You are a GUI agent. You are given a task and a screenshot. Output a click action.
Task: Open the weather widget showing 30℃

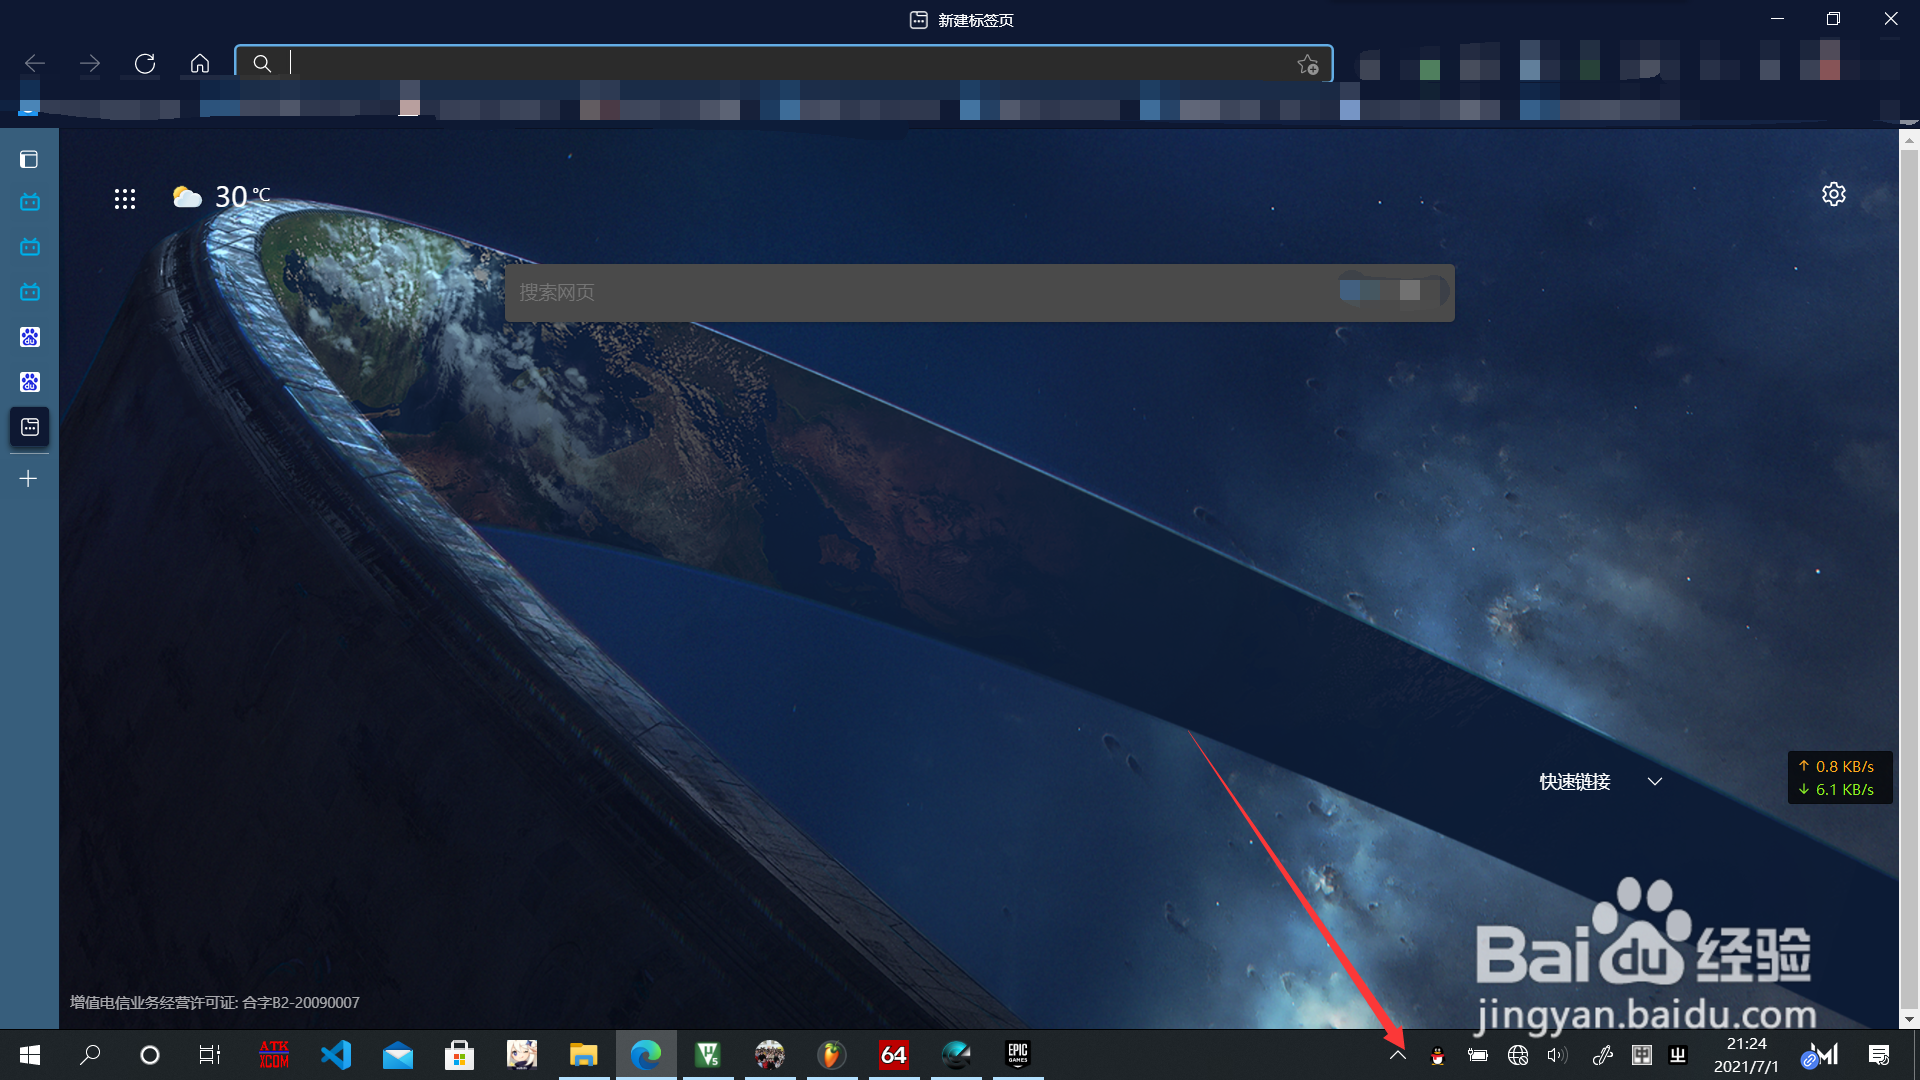pyautogui.click(x=221, y=196)
